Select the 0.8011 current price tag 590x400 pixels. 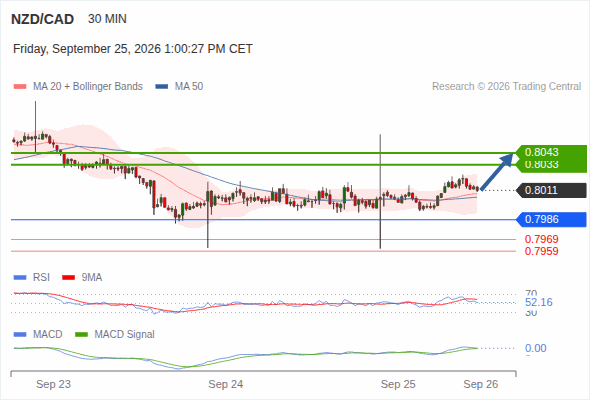pyautogui.click(x=551, y=190)
